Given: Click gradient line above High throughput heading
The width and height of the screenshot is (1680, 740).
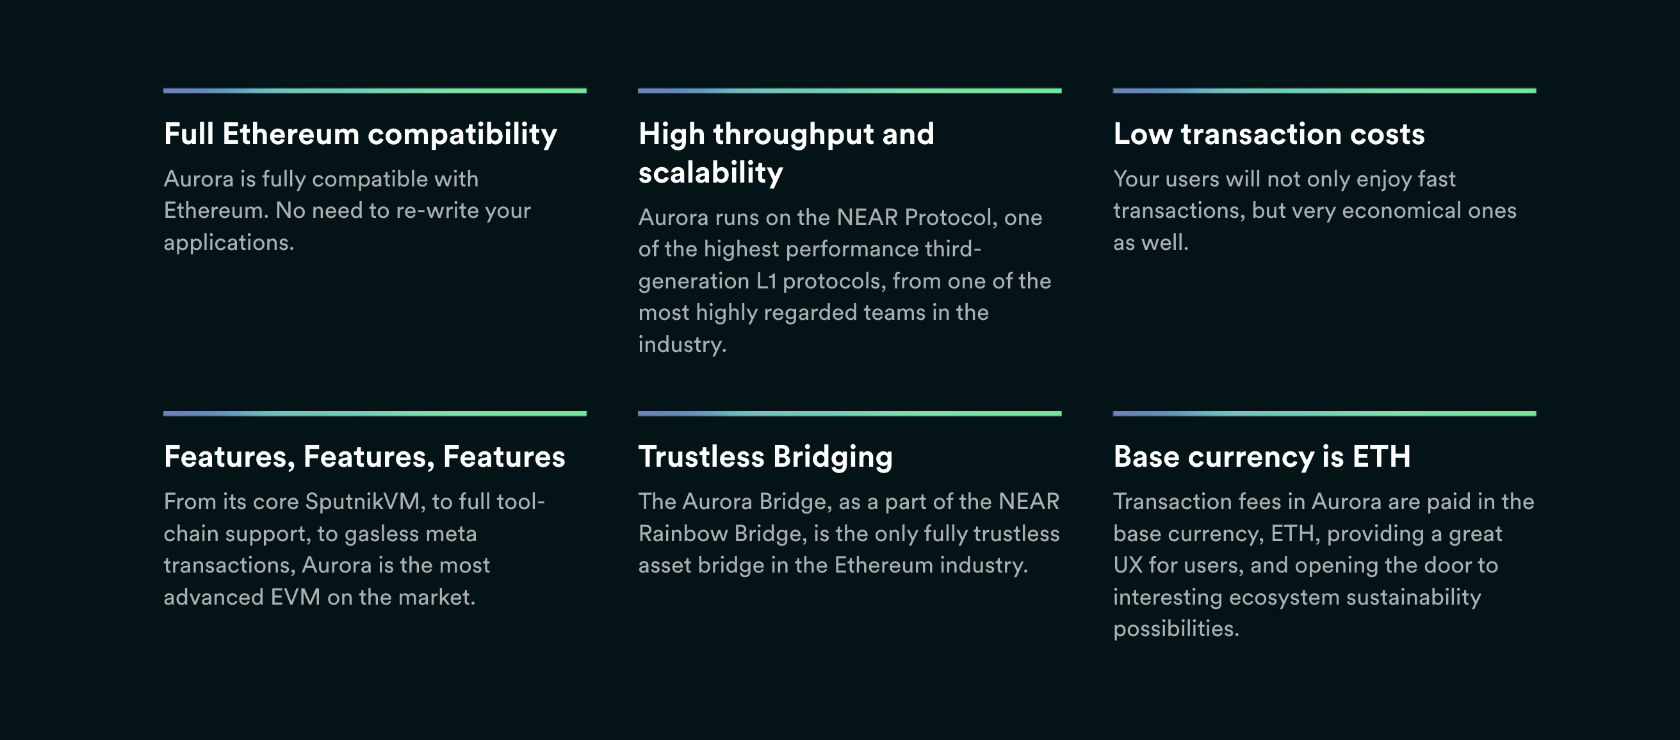Looking at the screenshot, I should click(850, 91).
